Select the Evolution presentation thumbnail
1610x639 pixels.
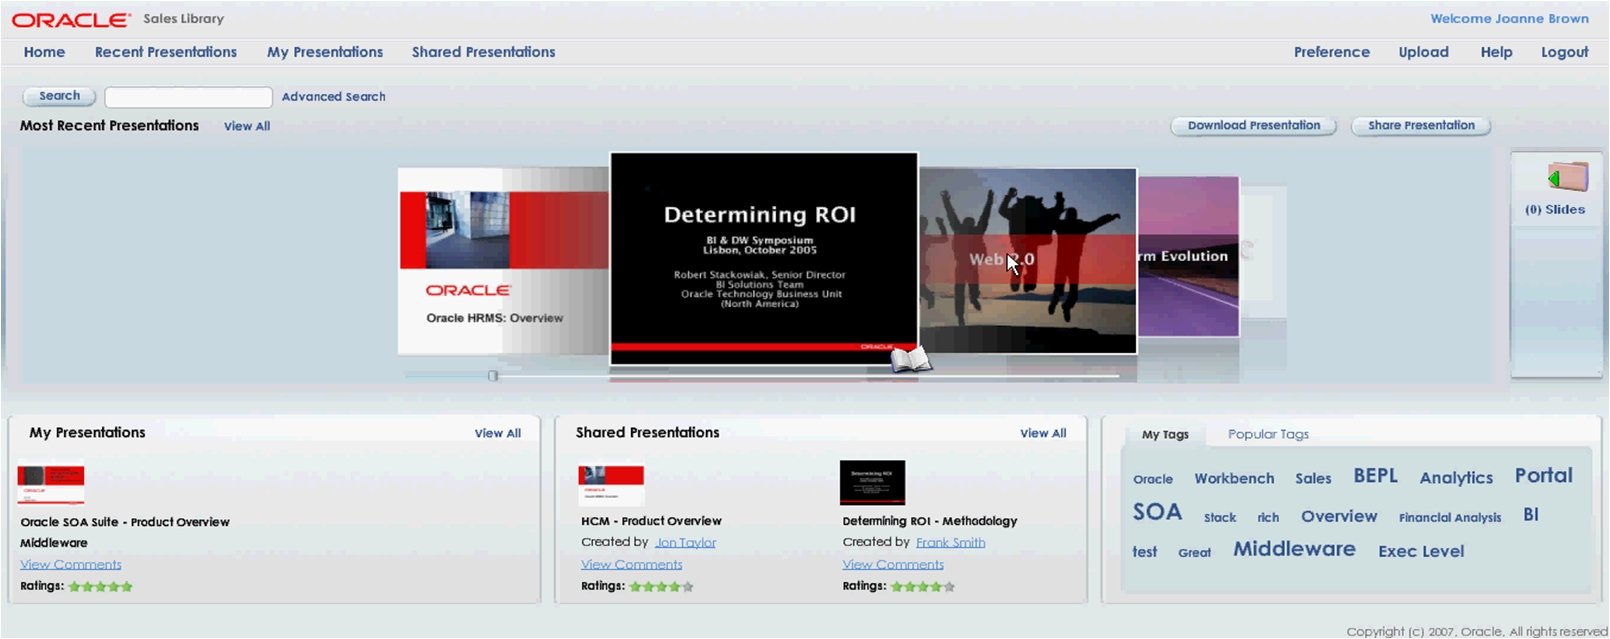(1189, 256)
